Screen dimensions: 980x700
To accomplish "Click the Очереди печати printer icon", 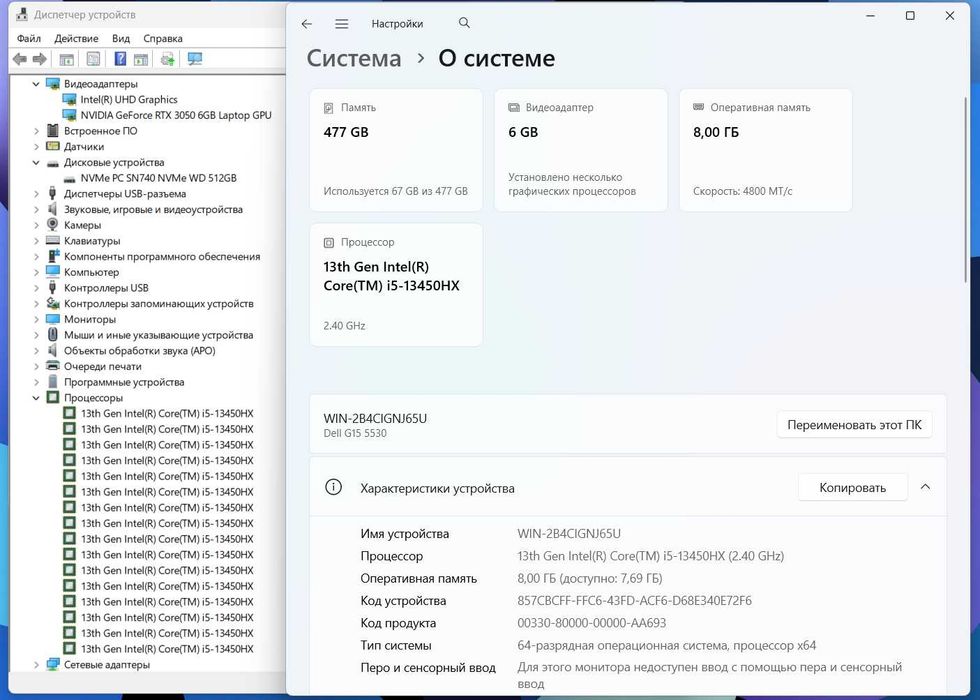I will tap(53, 366).
